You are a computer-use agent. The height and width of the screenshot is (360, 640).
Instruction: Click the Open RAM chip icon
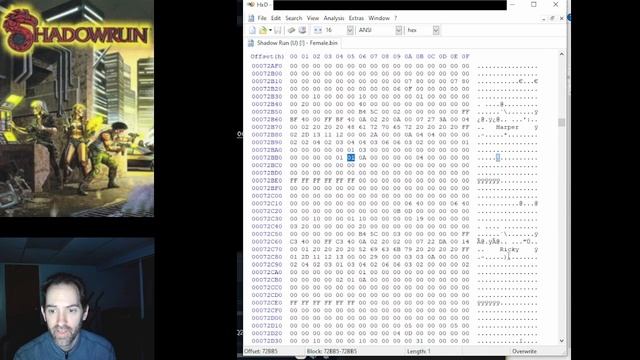coord(291,30)
